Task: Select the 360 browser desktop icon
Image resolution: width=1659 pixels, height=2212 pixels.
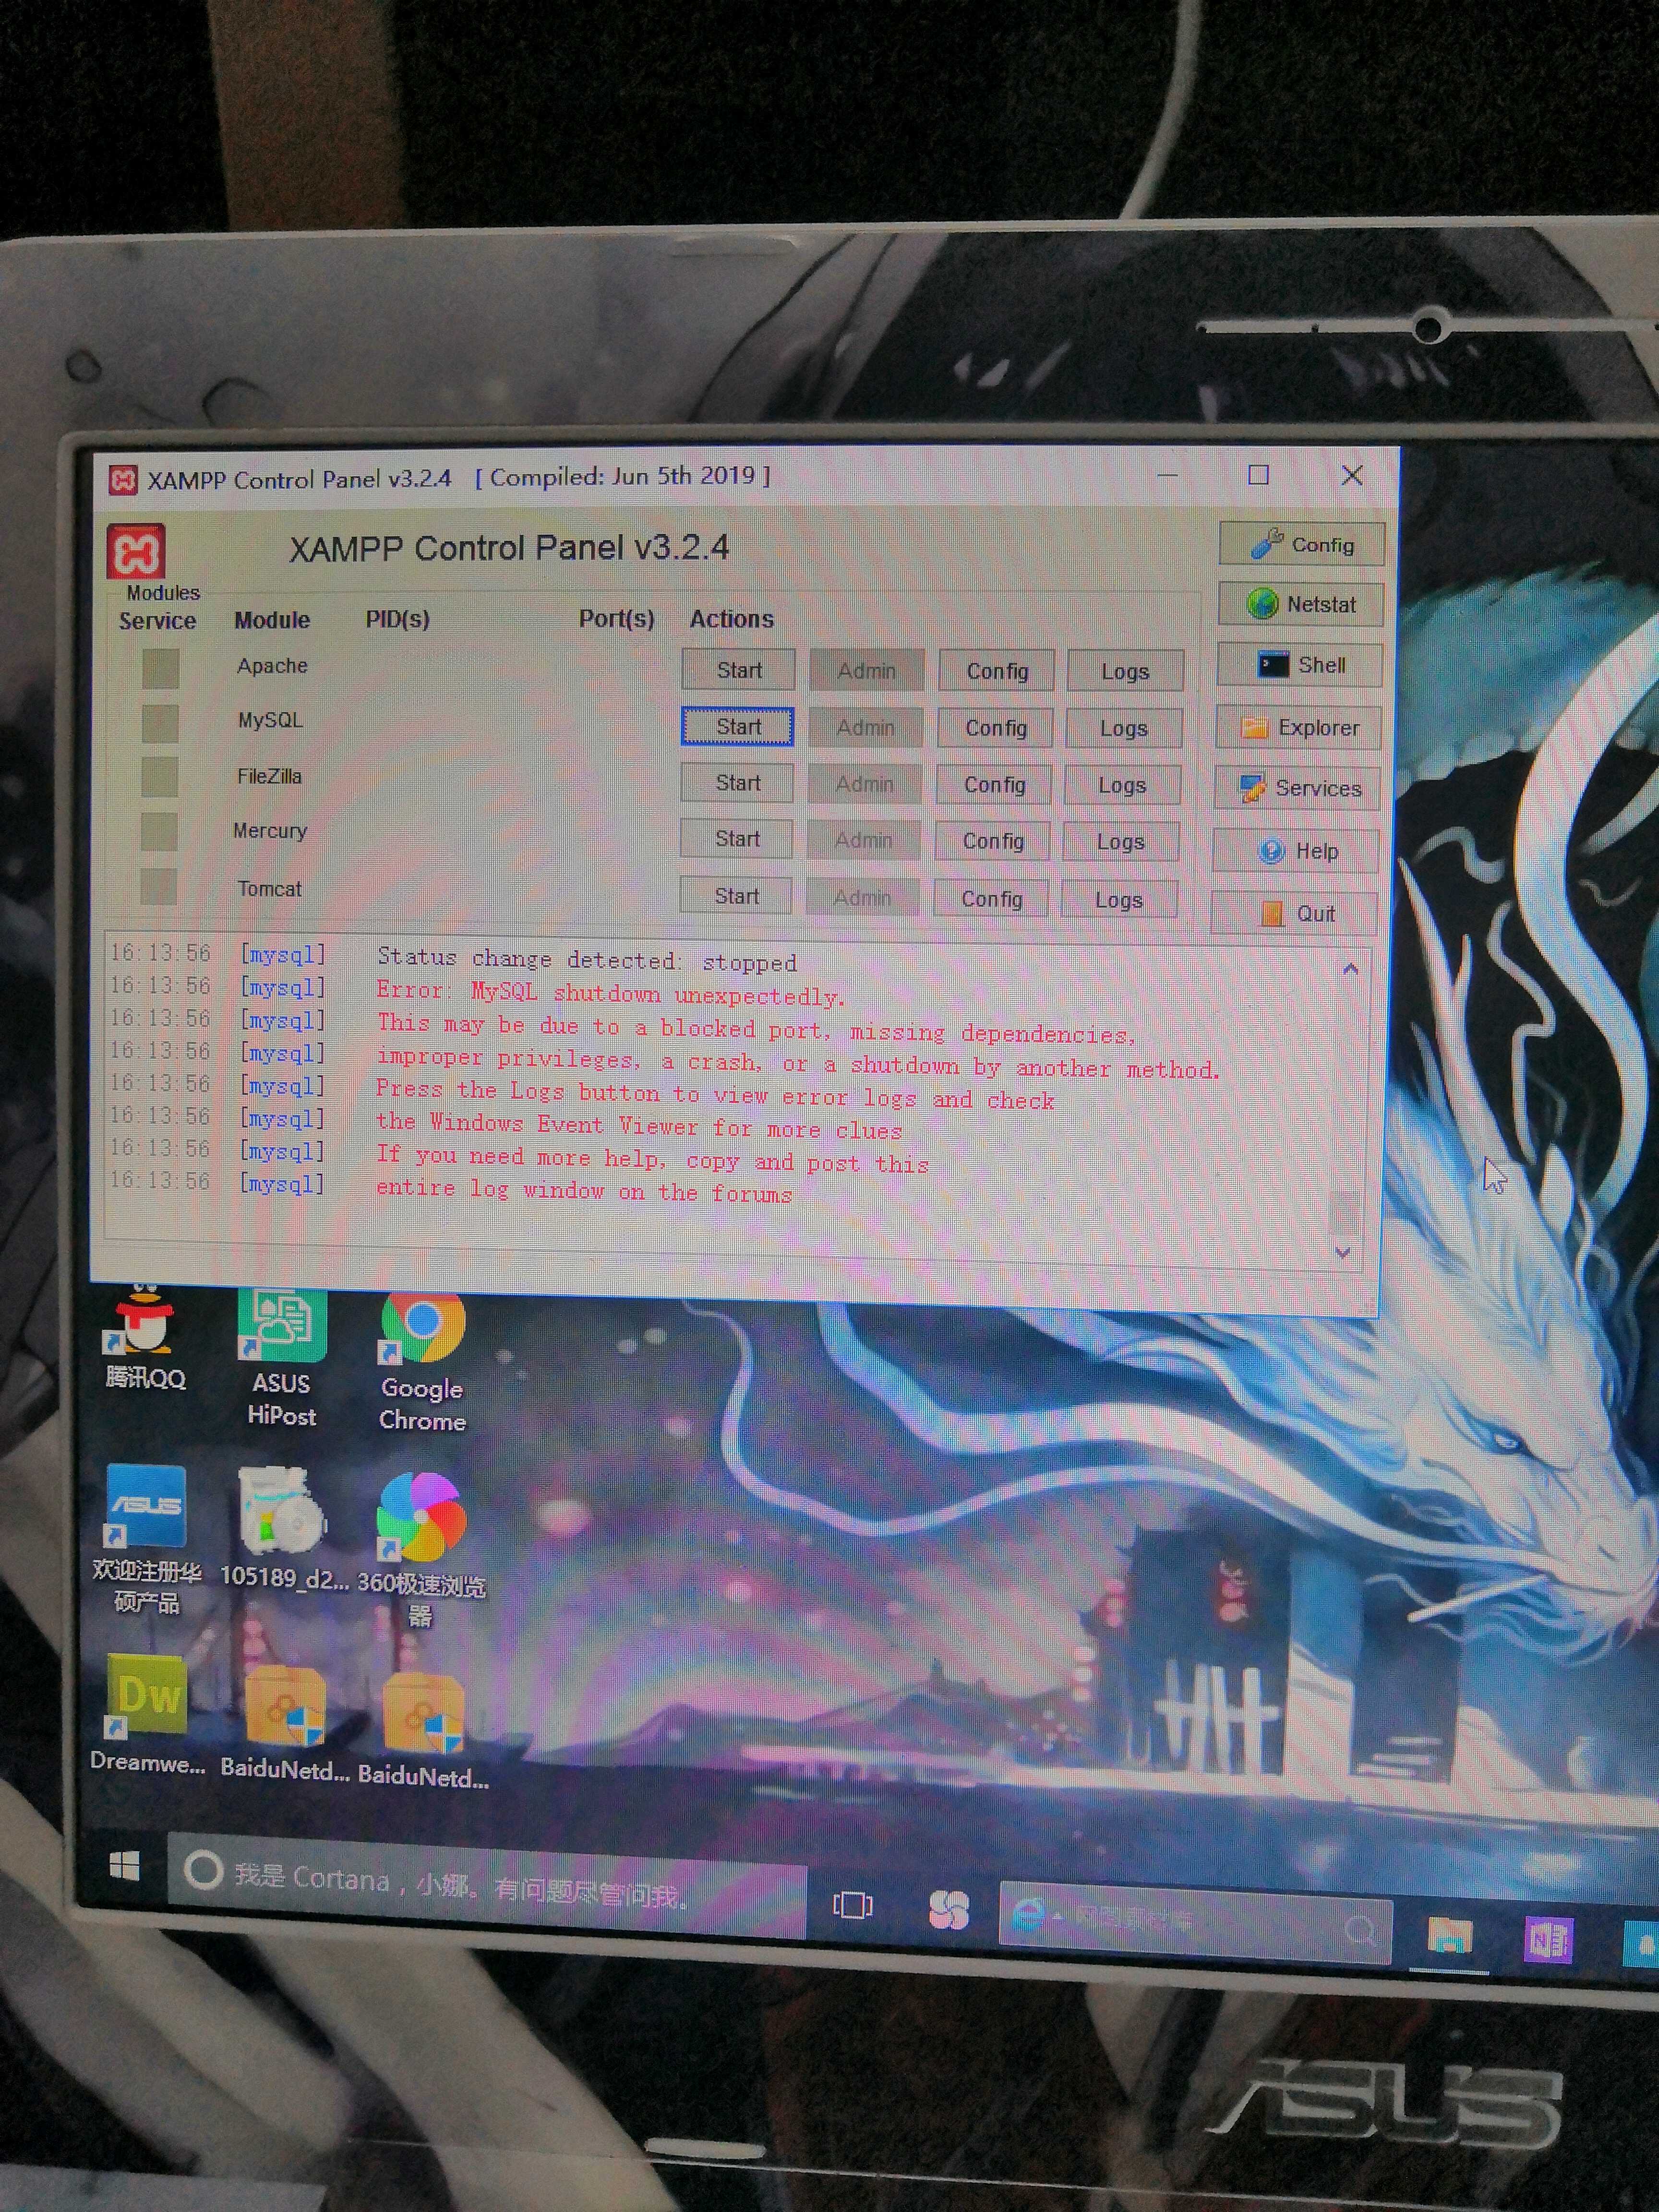Action: click(421, 1548)
